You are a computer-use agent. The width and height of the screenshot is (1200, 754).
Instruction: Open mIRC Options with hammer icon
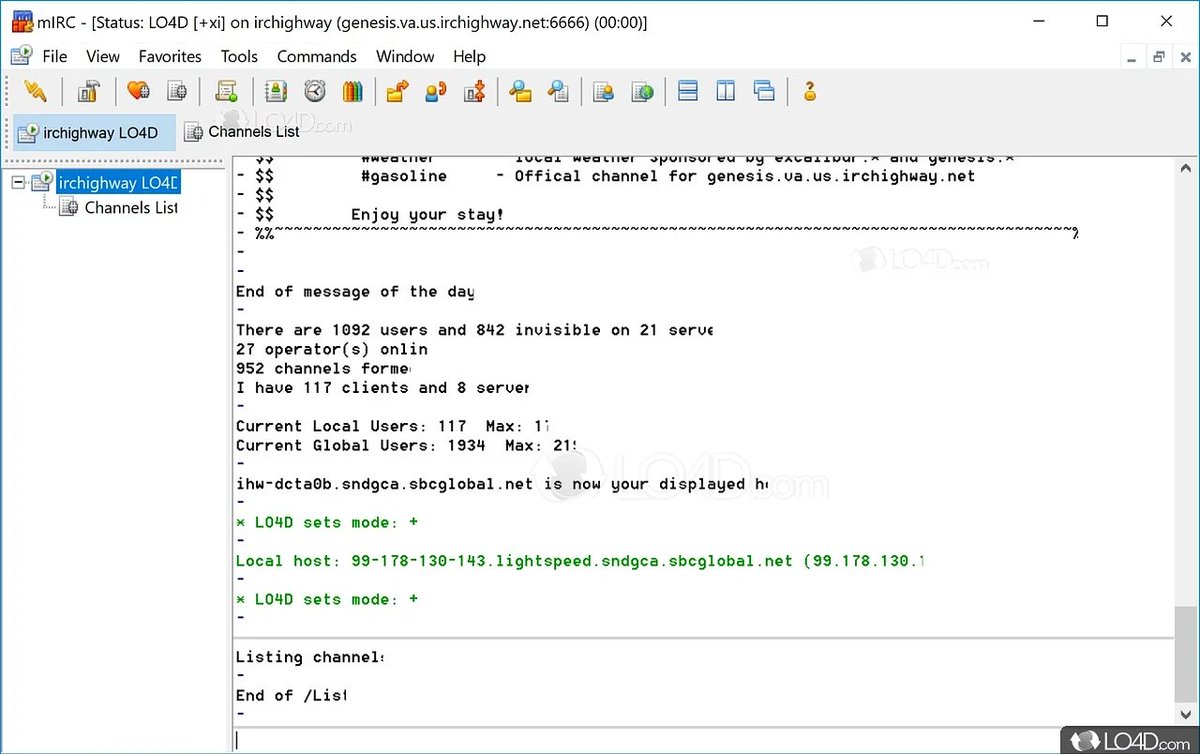88,91
